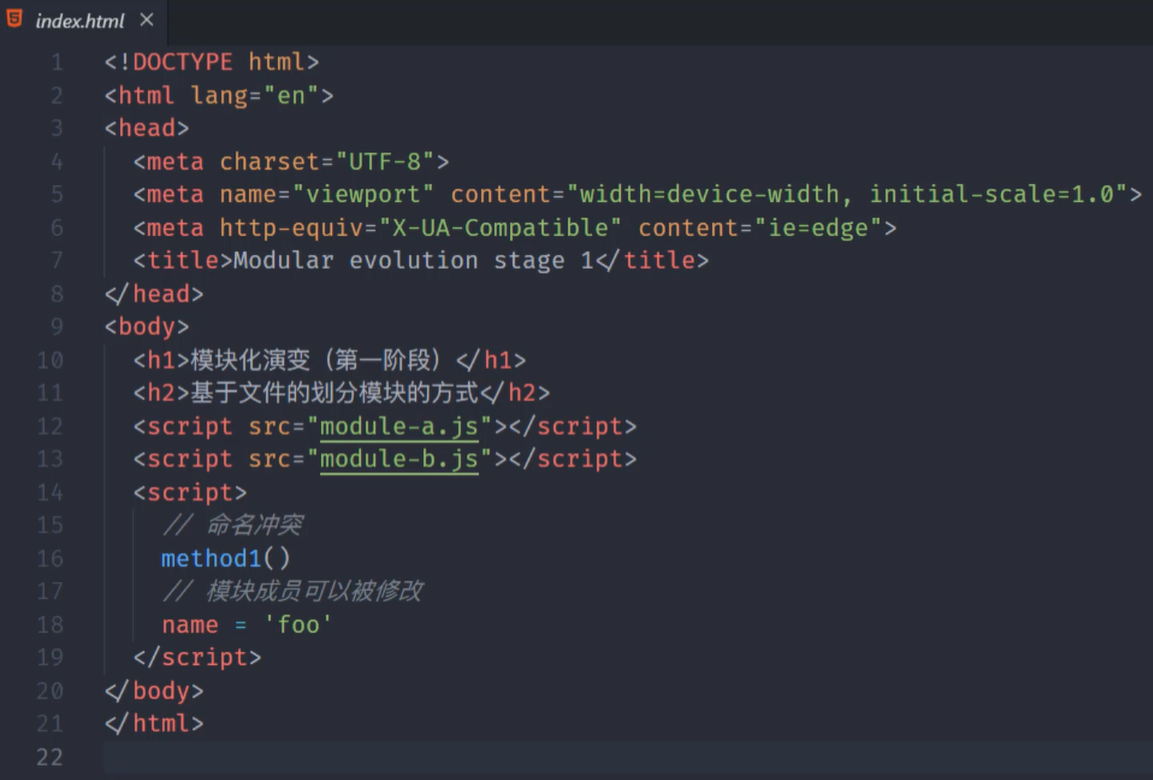Click the DOCTYPE keyword on line 1
Viewport: 1153px width, 780px height.
coord(182,62)
